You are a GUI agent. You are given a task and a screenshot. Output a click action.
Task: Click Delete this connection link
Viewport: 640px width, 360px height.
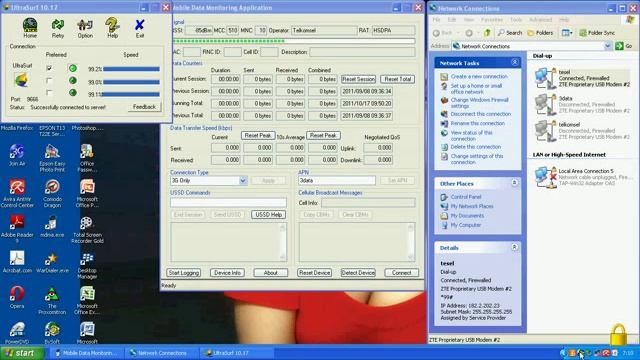coord(476,147)
